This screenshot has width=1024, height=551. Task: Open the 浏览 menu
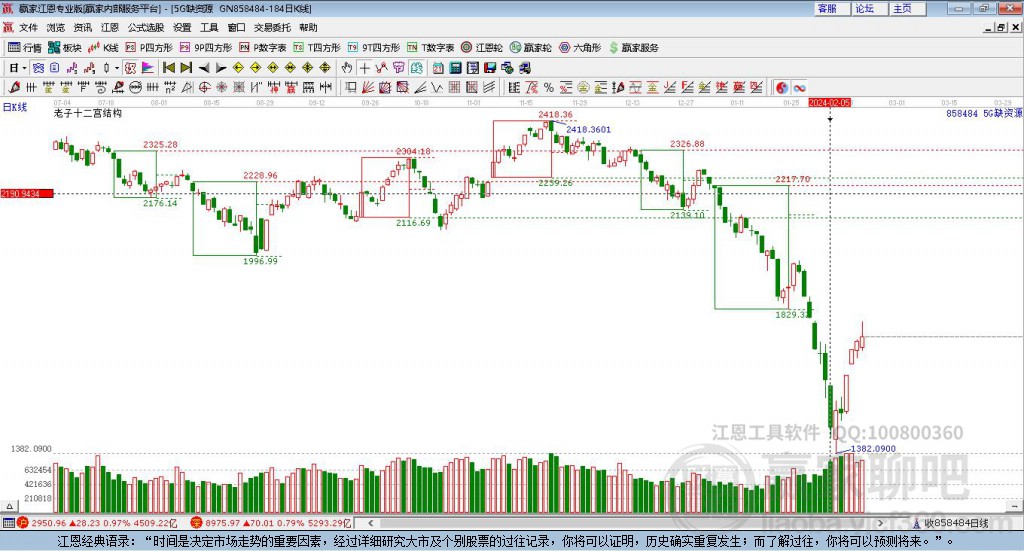pos(56,27)
